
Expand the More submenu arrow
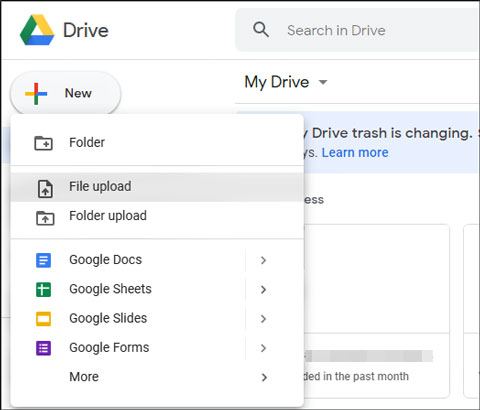tap(264, 377)
